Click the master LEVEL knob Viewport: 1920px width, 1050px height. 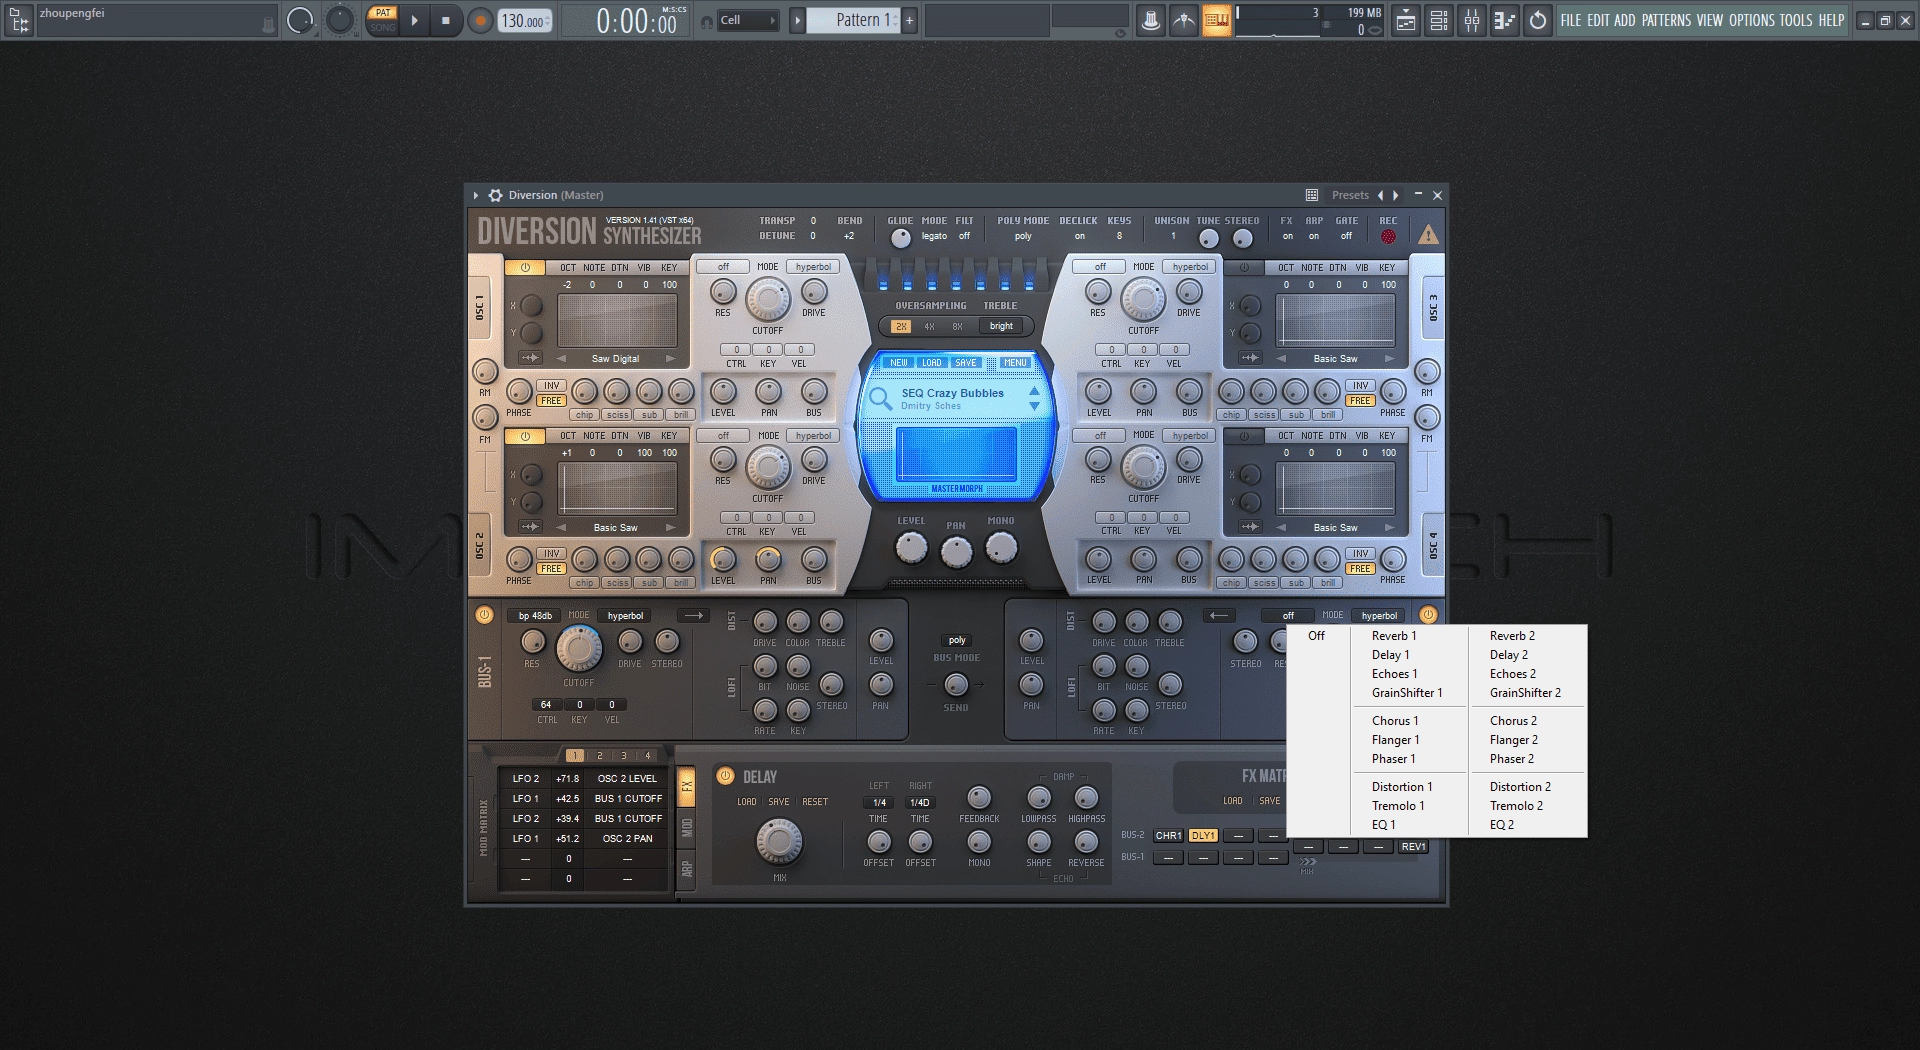[x=911, y=548]
